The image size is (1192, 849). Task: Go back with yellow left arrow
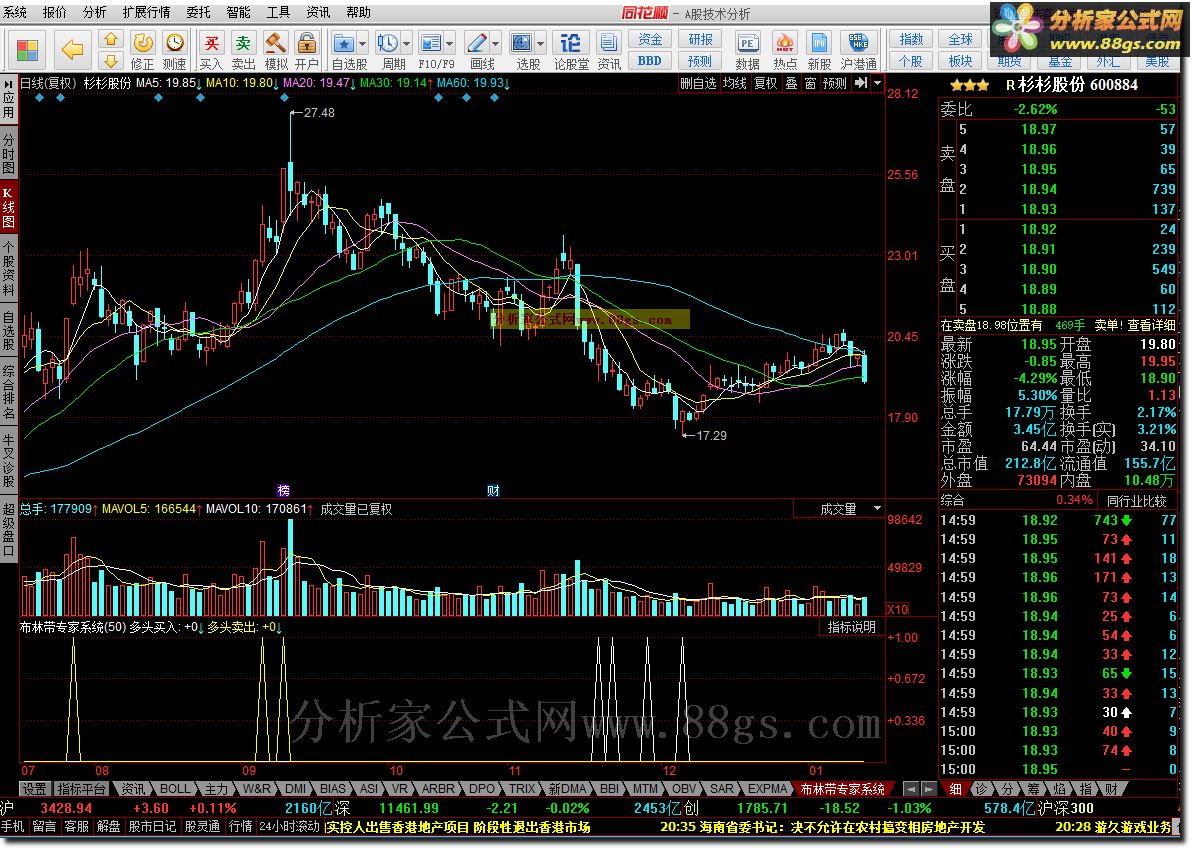point(72,51)
